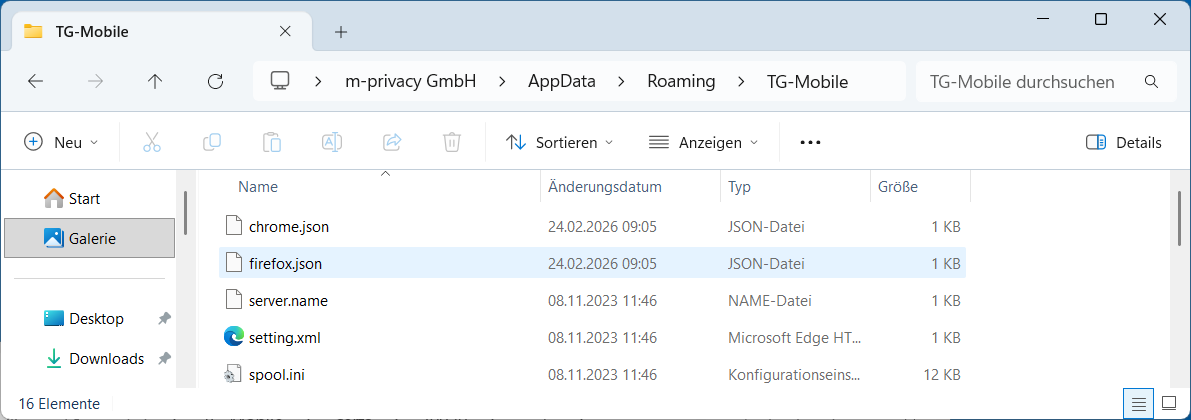The width and height of the screenshot is (1191, 420).
Task: Open the Anzeigen view options dropdown
Action: coord(704,142)
